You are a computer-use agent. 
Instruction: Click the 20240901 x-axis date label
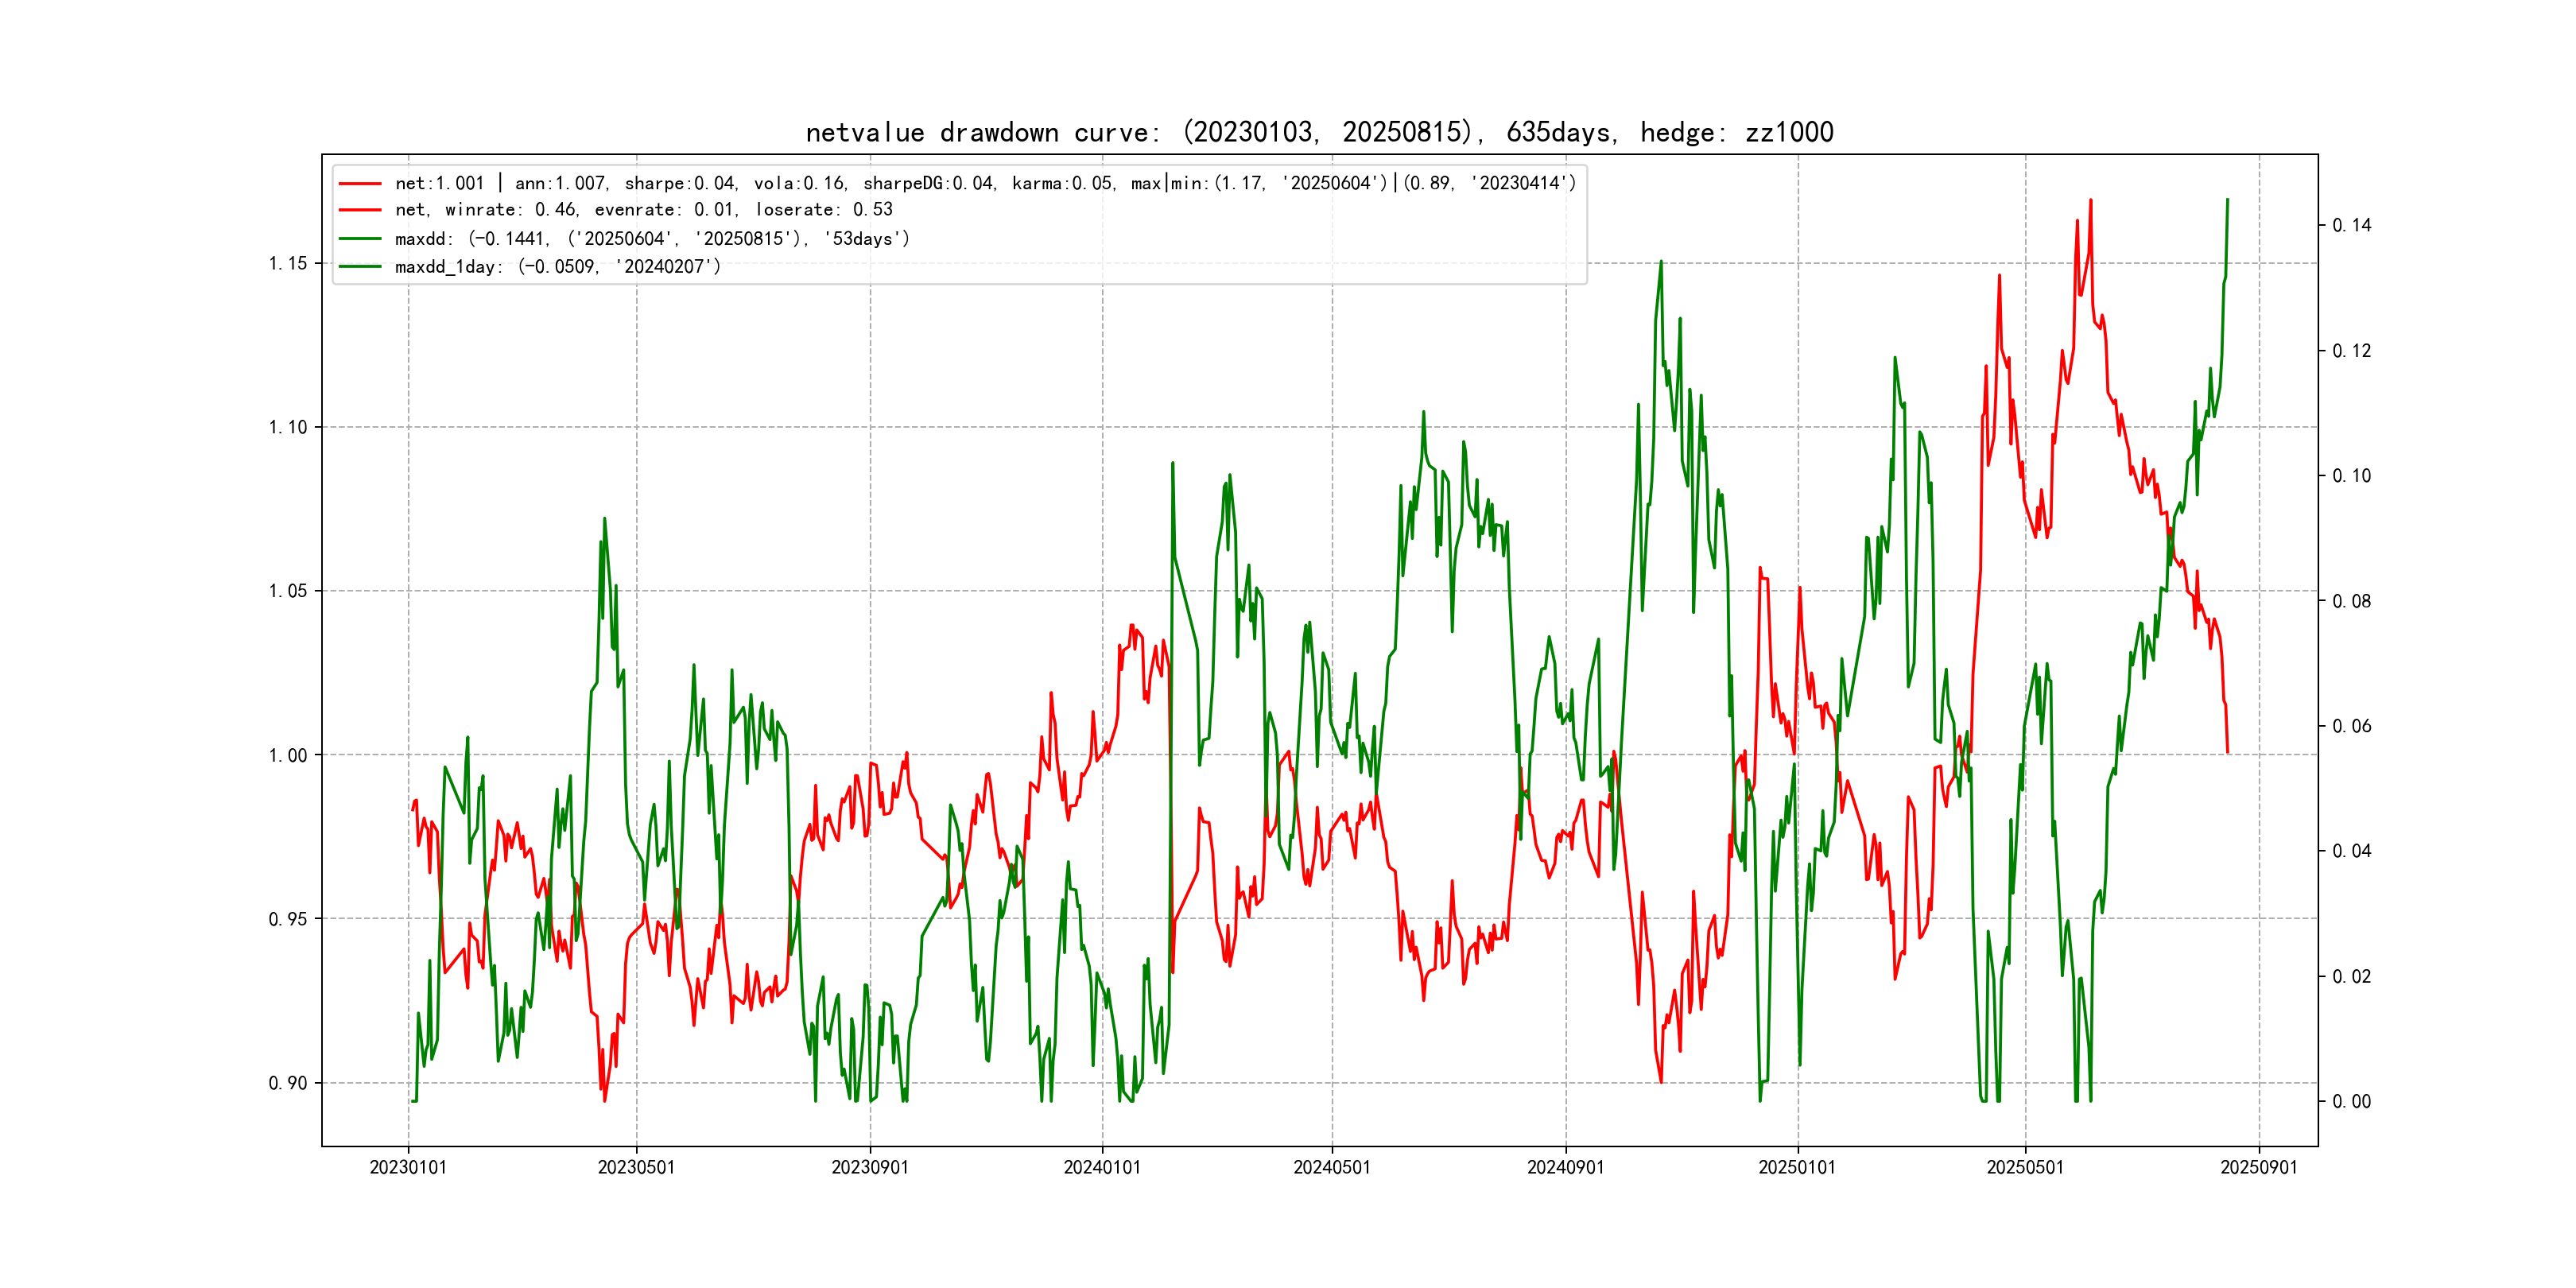(1565, 1168)
